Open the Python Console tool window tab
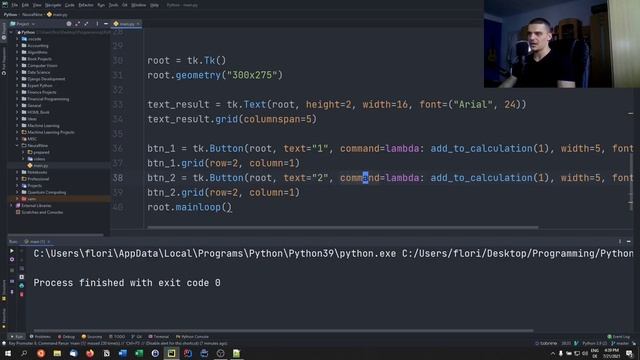This screenshot has height=360, width=640. tap(192, 337)
